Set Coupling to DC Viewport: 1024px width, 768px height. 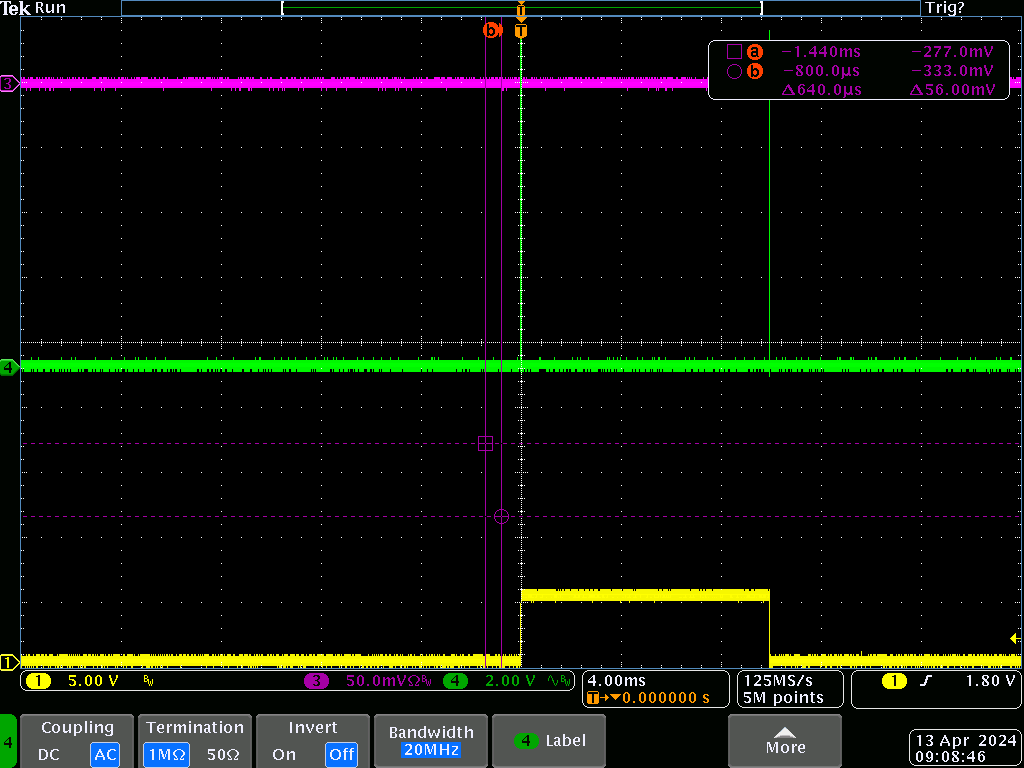tap(50, 754)
